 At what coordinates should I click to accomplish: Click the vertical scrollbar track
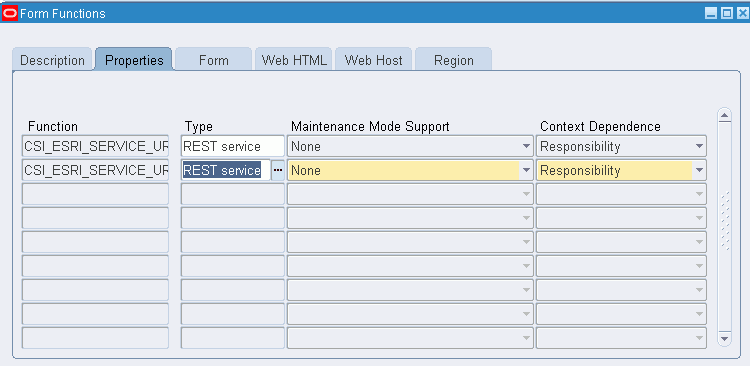pos(725,225)
